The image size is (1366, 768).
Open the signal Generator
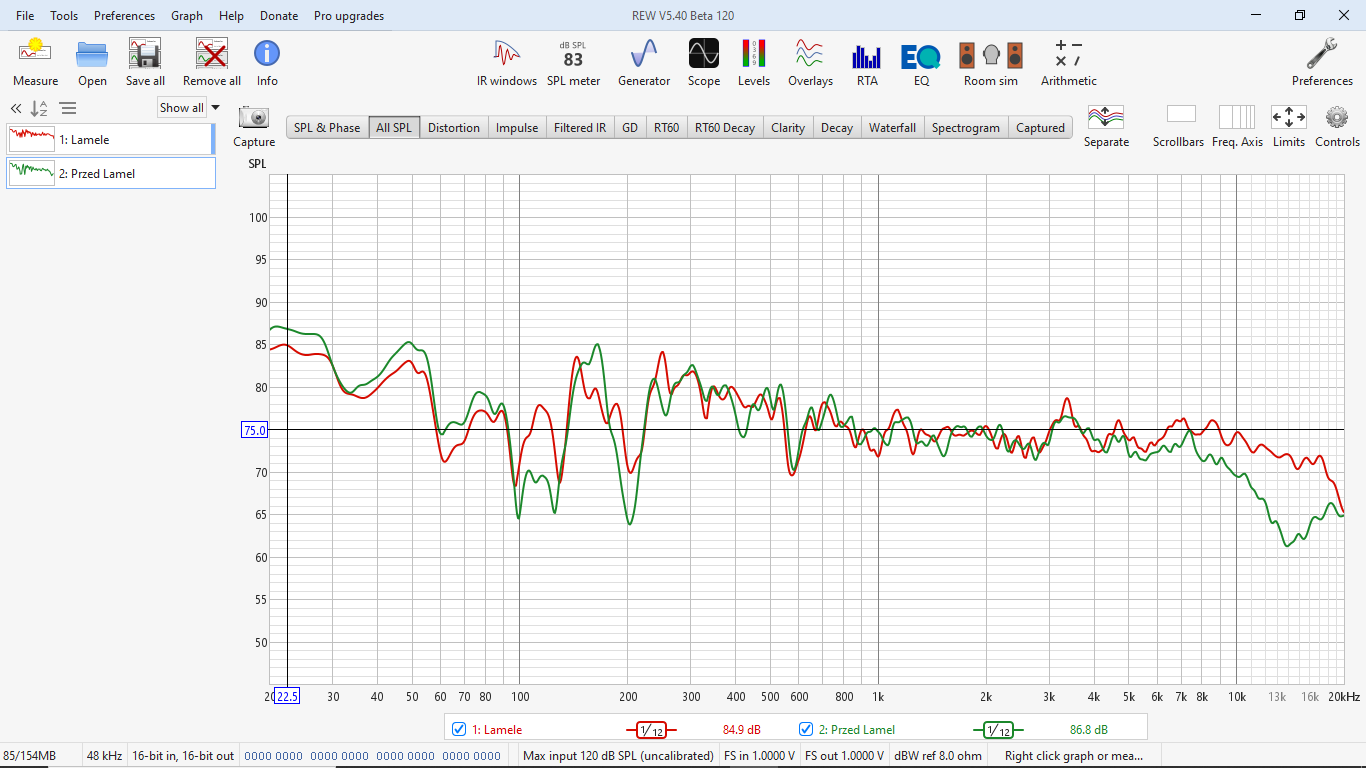pyautogui.click(x=644, y=62)
